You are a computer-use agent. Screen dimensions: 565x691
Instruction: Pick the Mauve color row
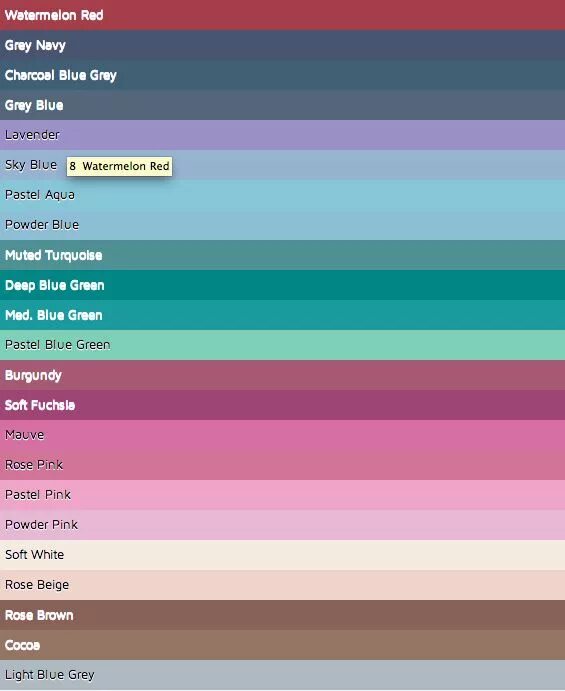pos(282,435)
